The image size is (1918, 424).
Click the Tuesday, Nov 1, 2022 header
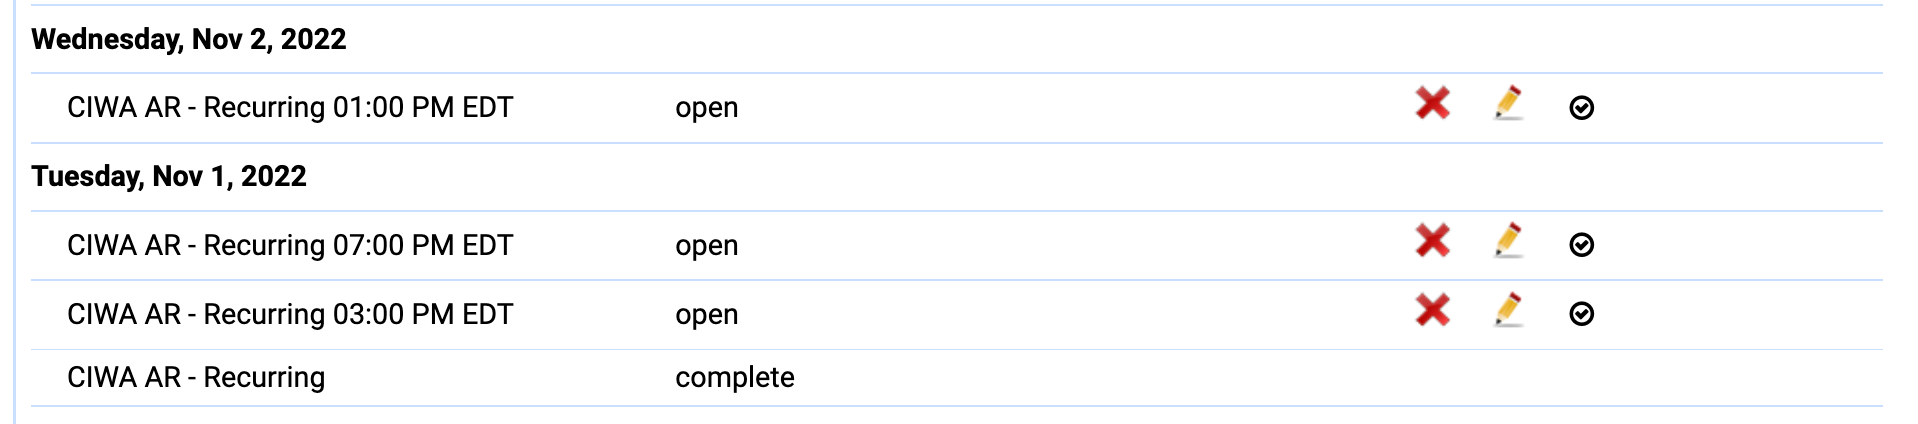(x=169, y=176)
